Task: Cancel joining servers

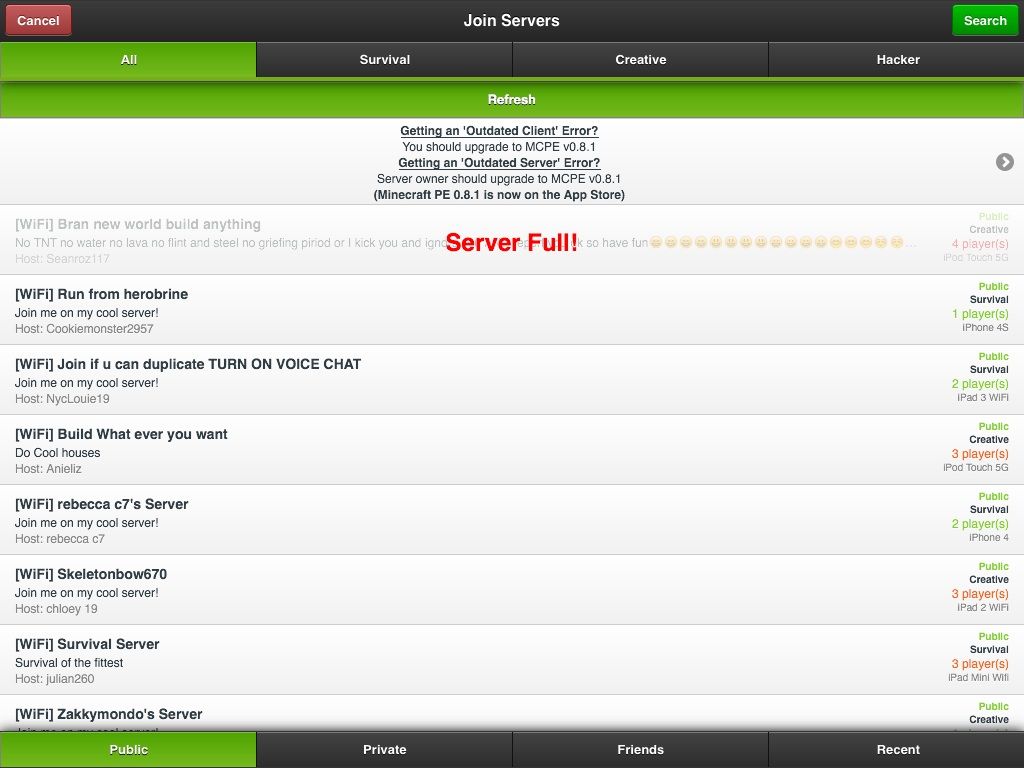Action: click(x=38, y=20)
